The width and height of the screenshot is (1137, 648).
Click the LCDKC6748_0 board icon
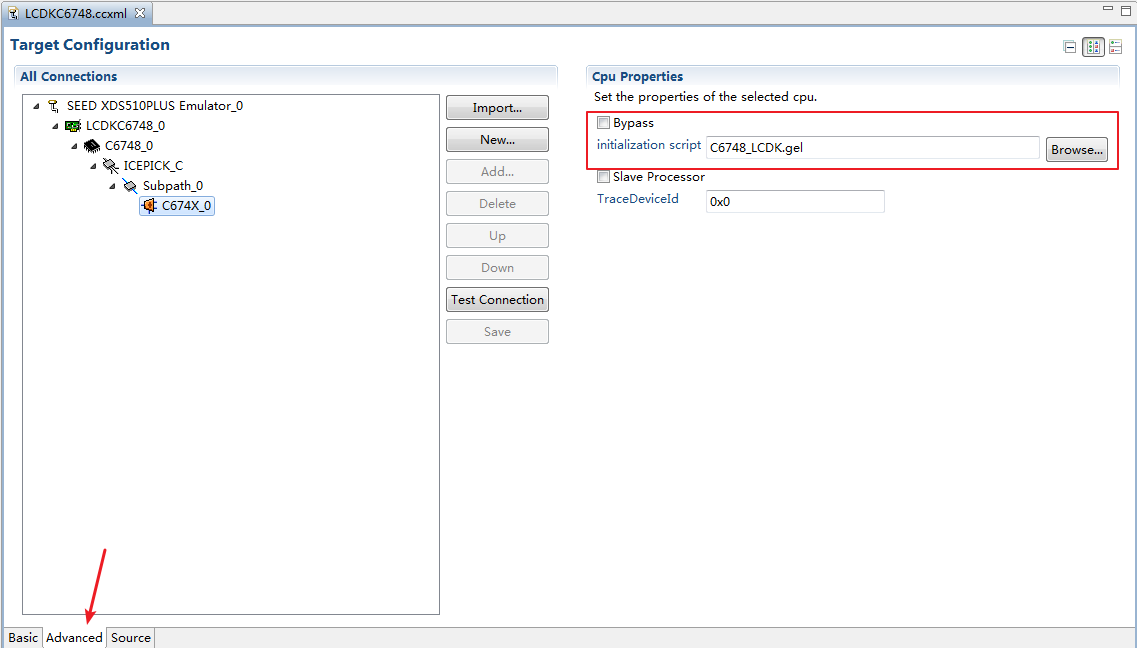click(71, 125)
